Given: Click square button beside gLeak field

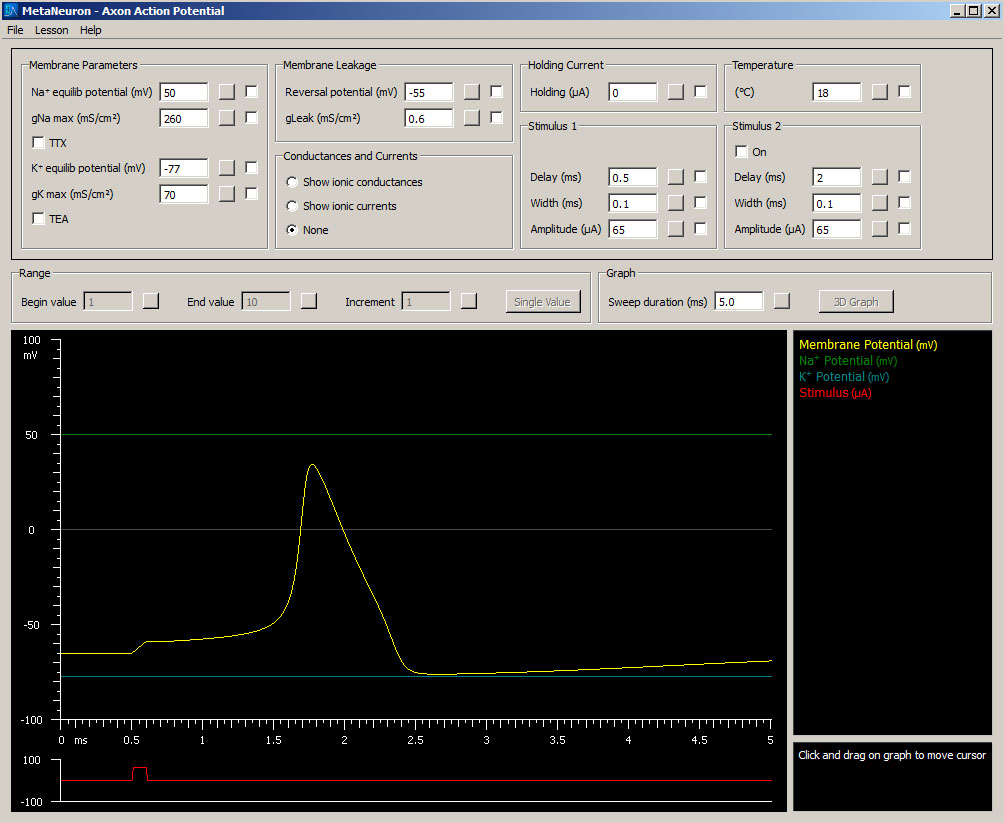Looking at the screenshot, I should pos(471,118).
